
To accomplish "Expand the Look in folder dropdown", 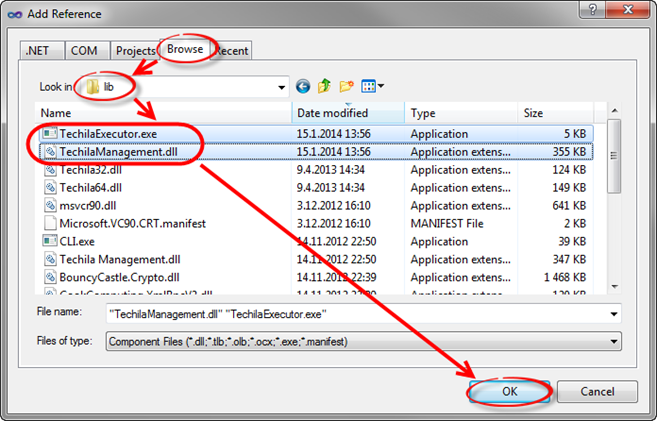I will (280, 87).
